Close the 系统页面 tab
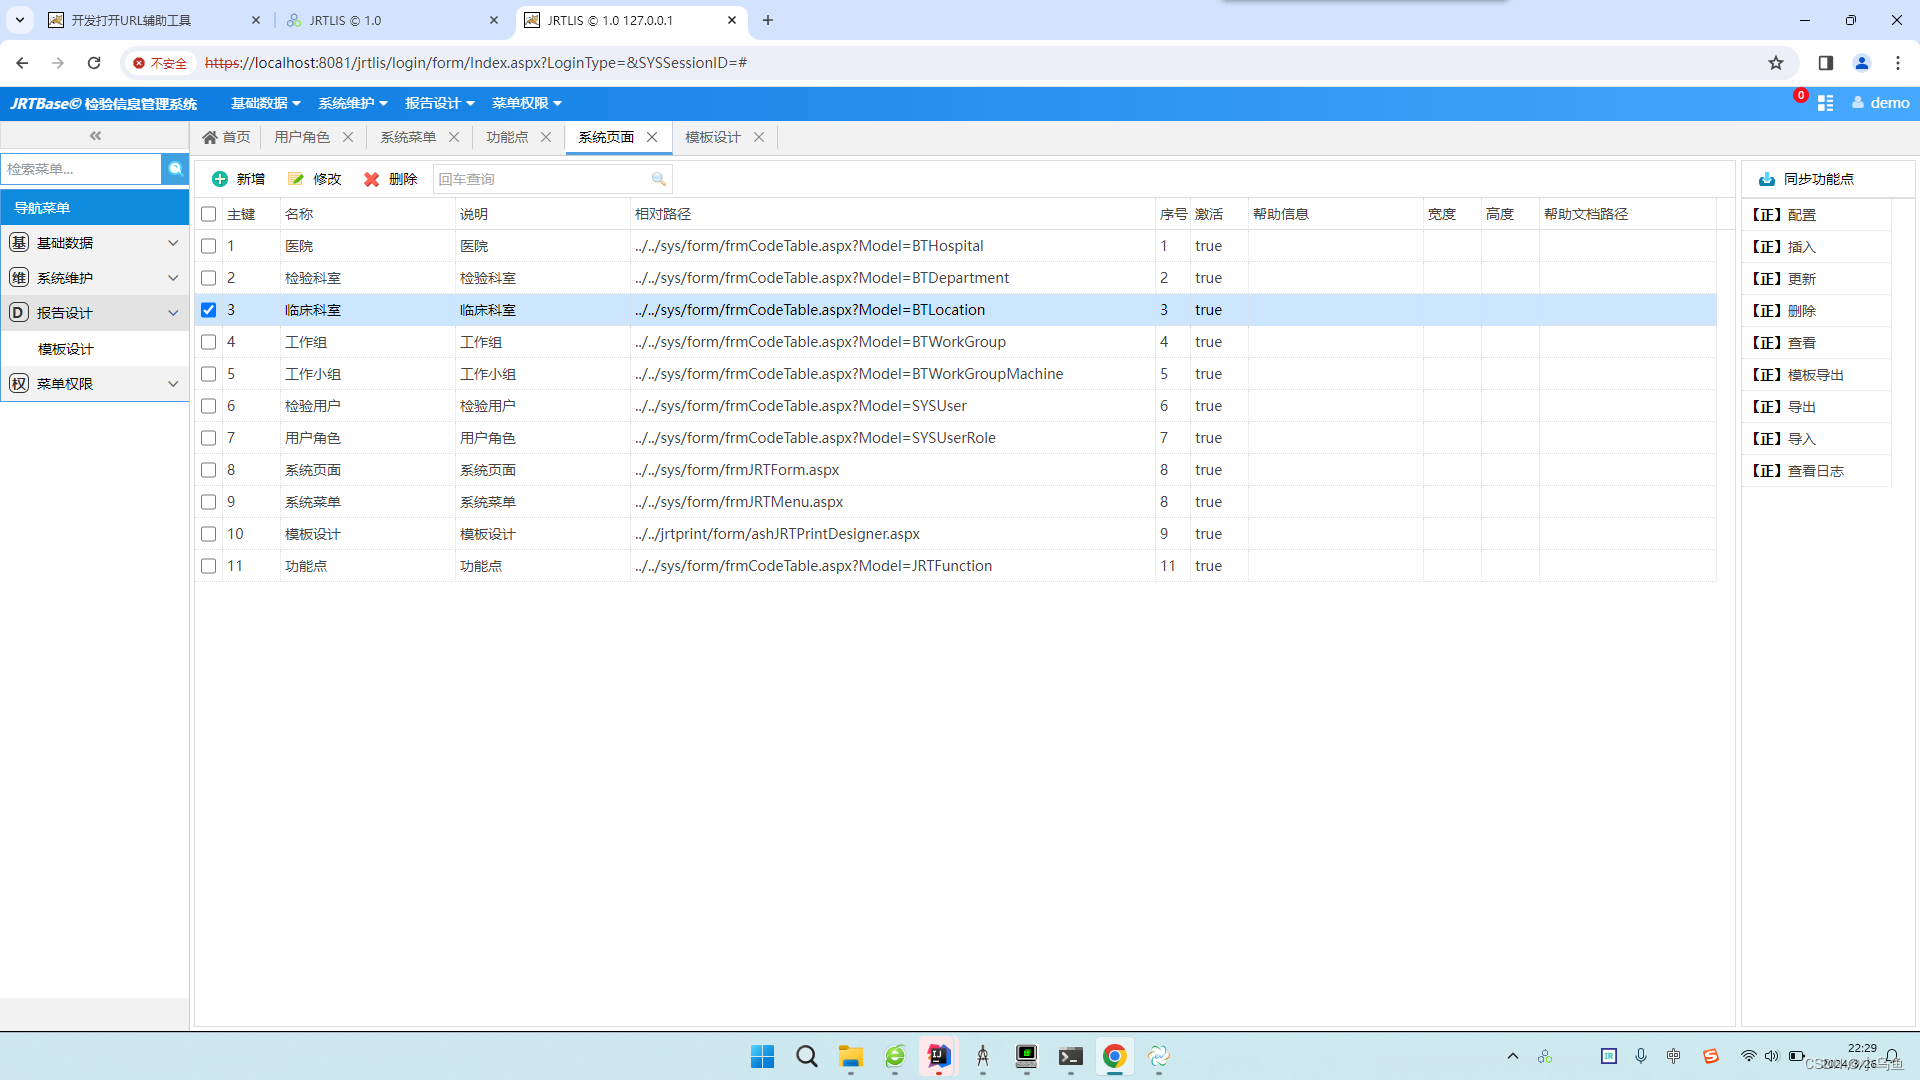Screen dimensions: 1920x1080 click(x=652, y=137)
